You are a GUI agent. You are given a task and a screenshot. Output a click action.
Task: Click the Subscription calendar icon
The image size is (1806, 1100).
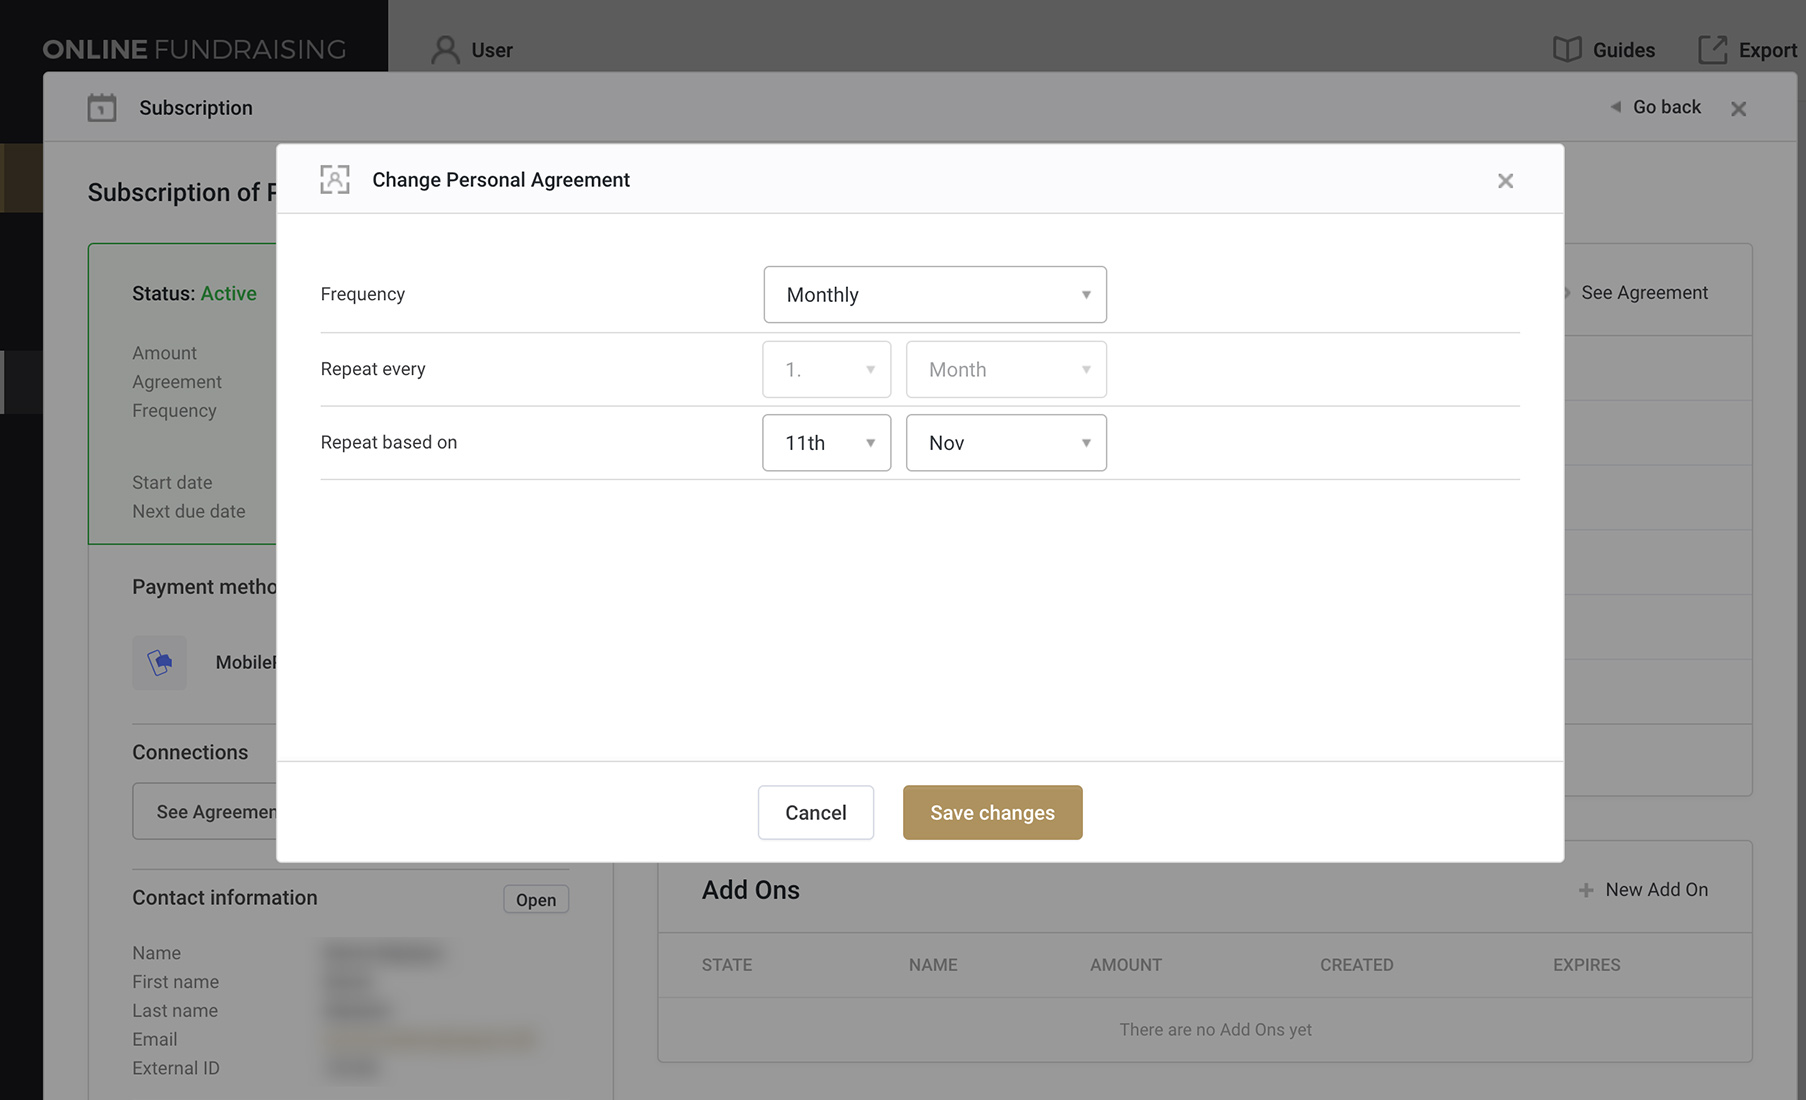tap(102, 107)
